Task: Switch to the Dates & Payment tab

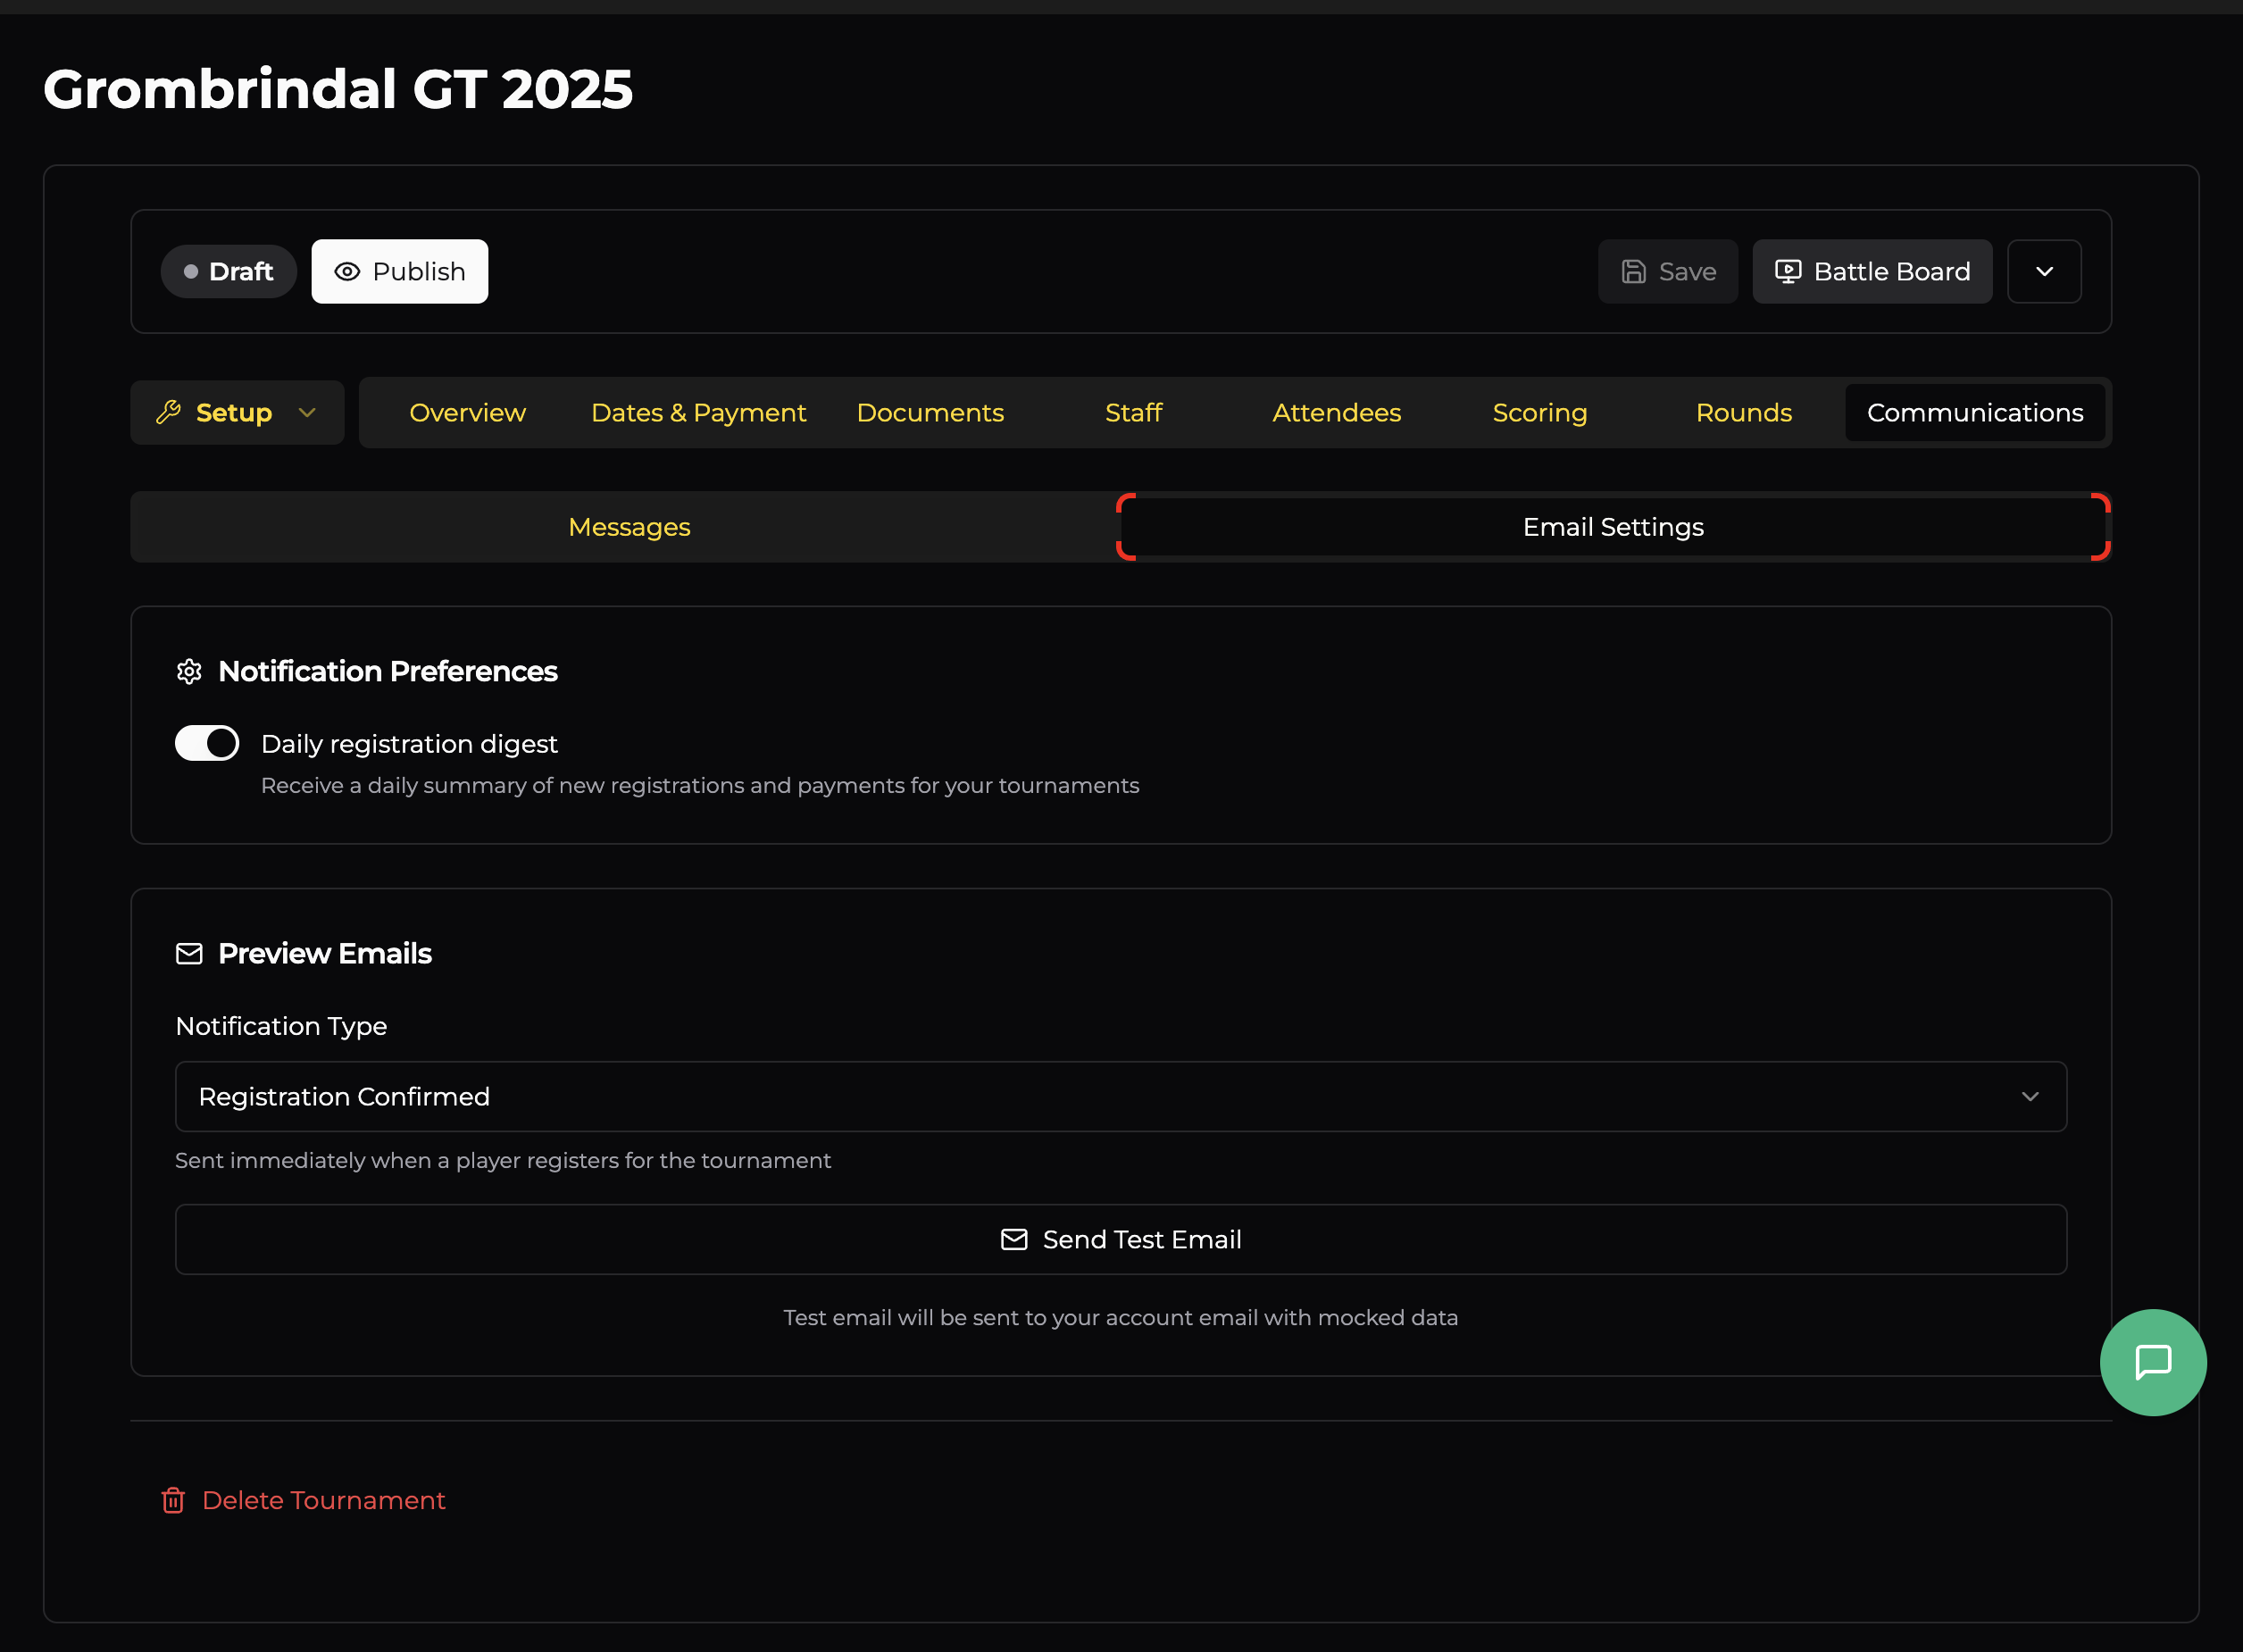Action: coord(698,412)
